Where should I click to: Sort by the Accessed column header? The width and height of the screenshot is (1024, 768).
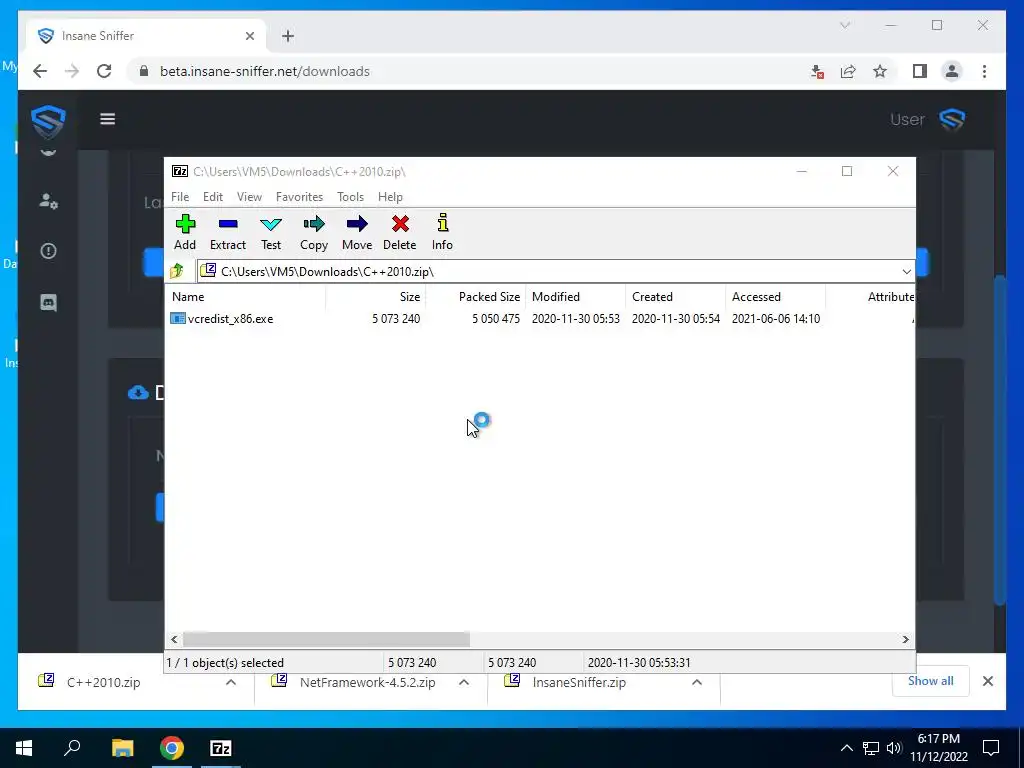[775, 296]
